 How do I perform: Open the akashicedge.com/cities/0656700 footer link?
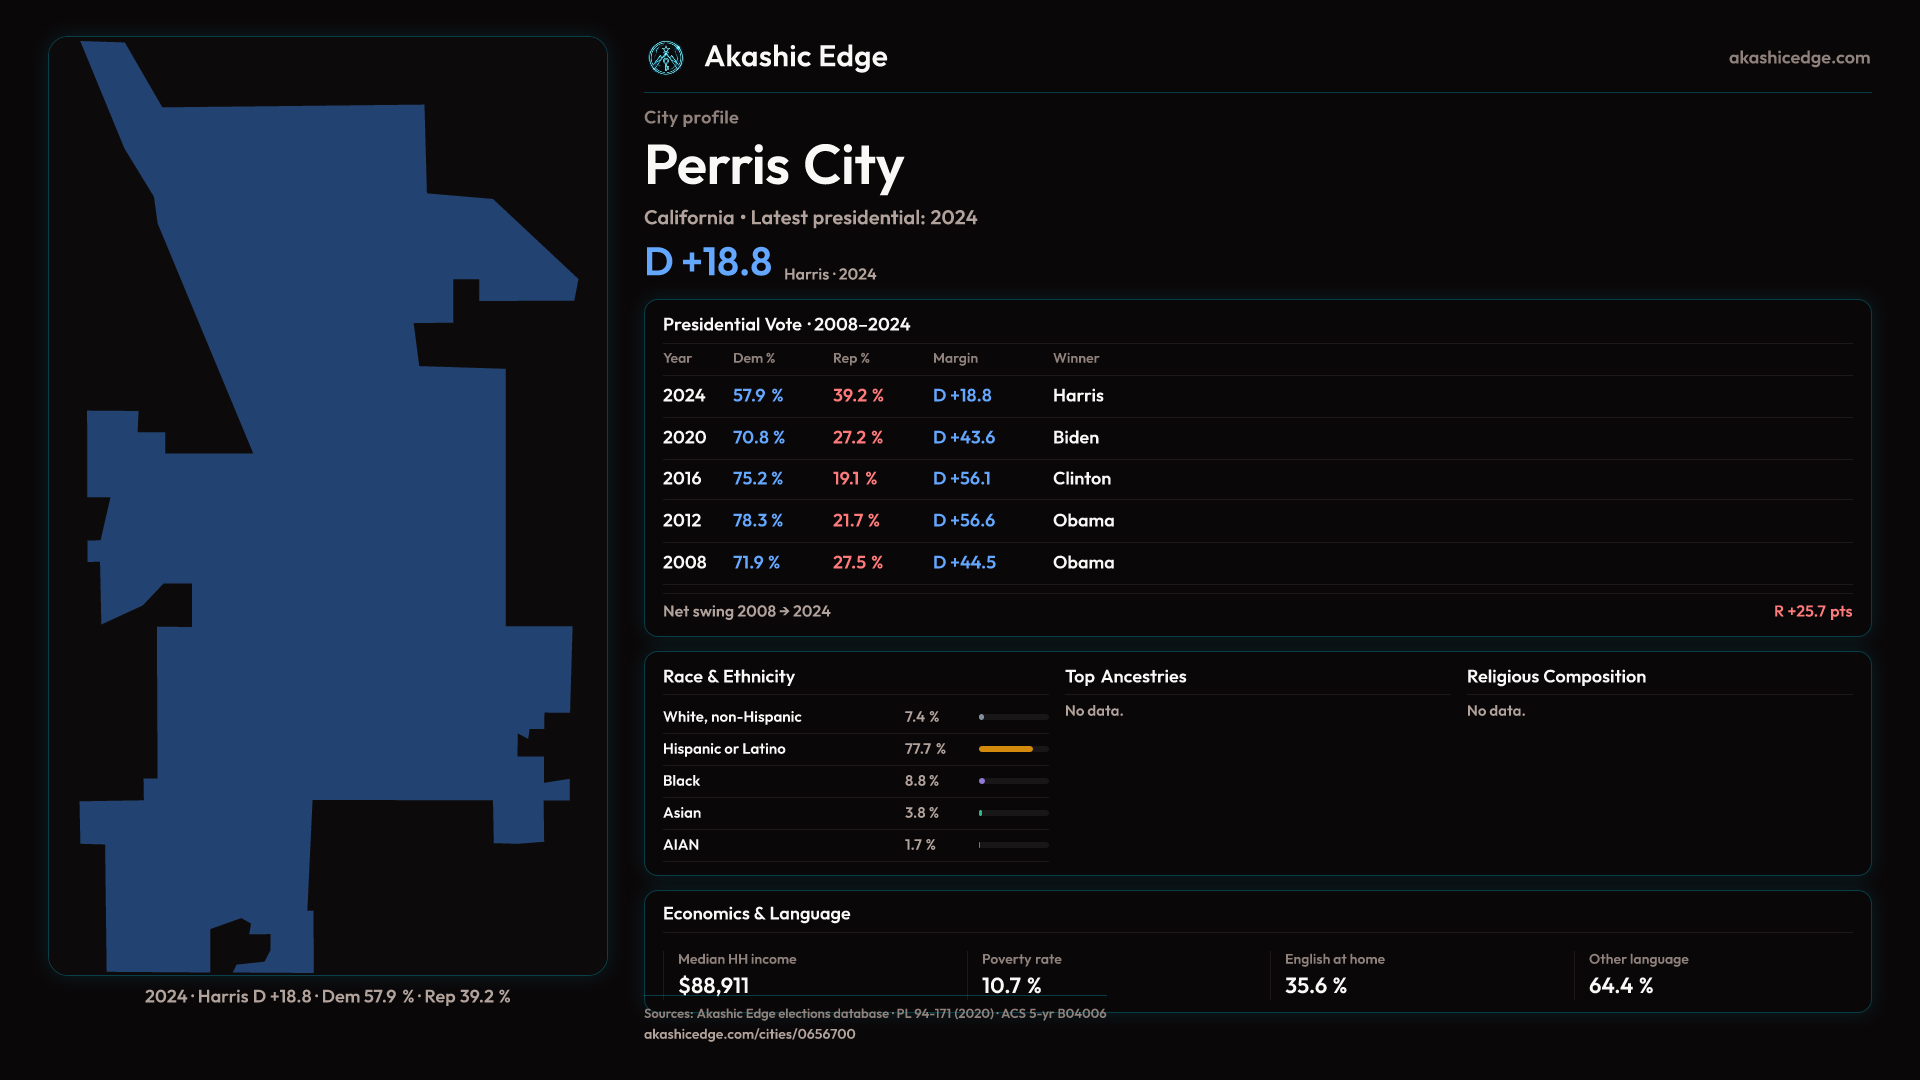(749, 1034)
